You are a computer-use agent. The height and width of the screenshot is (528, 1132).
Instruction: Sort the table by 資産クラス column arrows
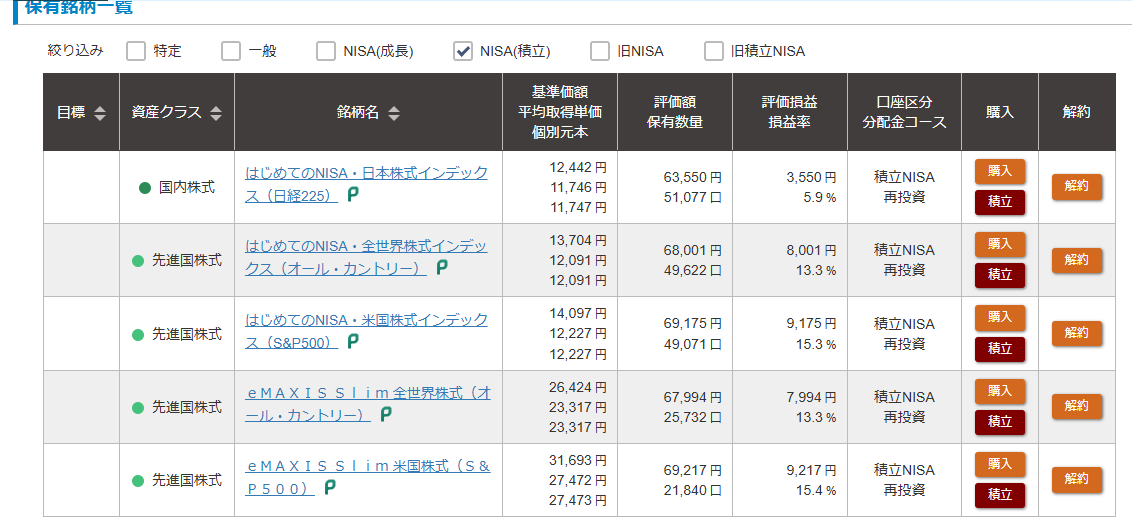pyautogui.click(x=216, y=113)
